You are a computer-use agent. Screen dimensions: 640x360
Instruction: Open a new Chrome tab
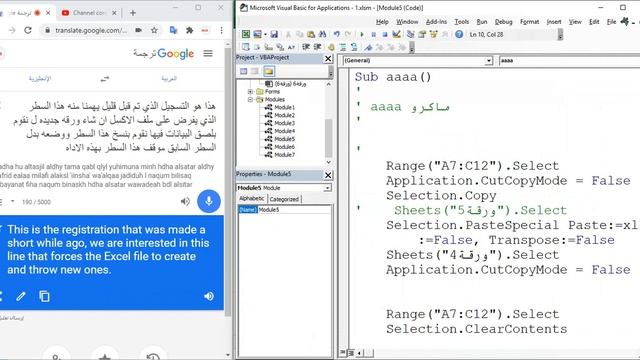(x=133, y=13)
